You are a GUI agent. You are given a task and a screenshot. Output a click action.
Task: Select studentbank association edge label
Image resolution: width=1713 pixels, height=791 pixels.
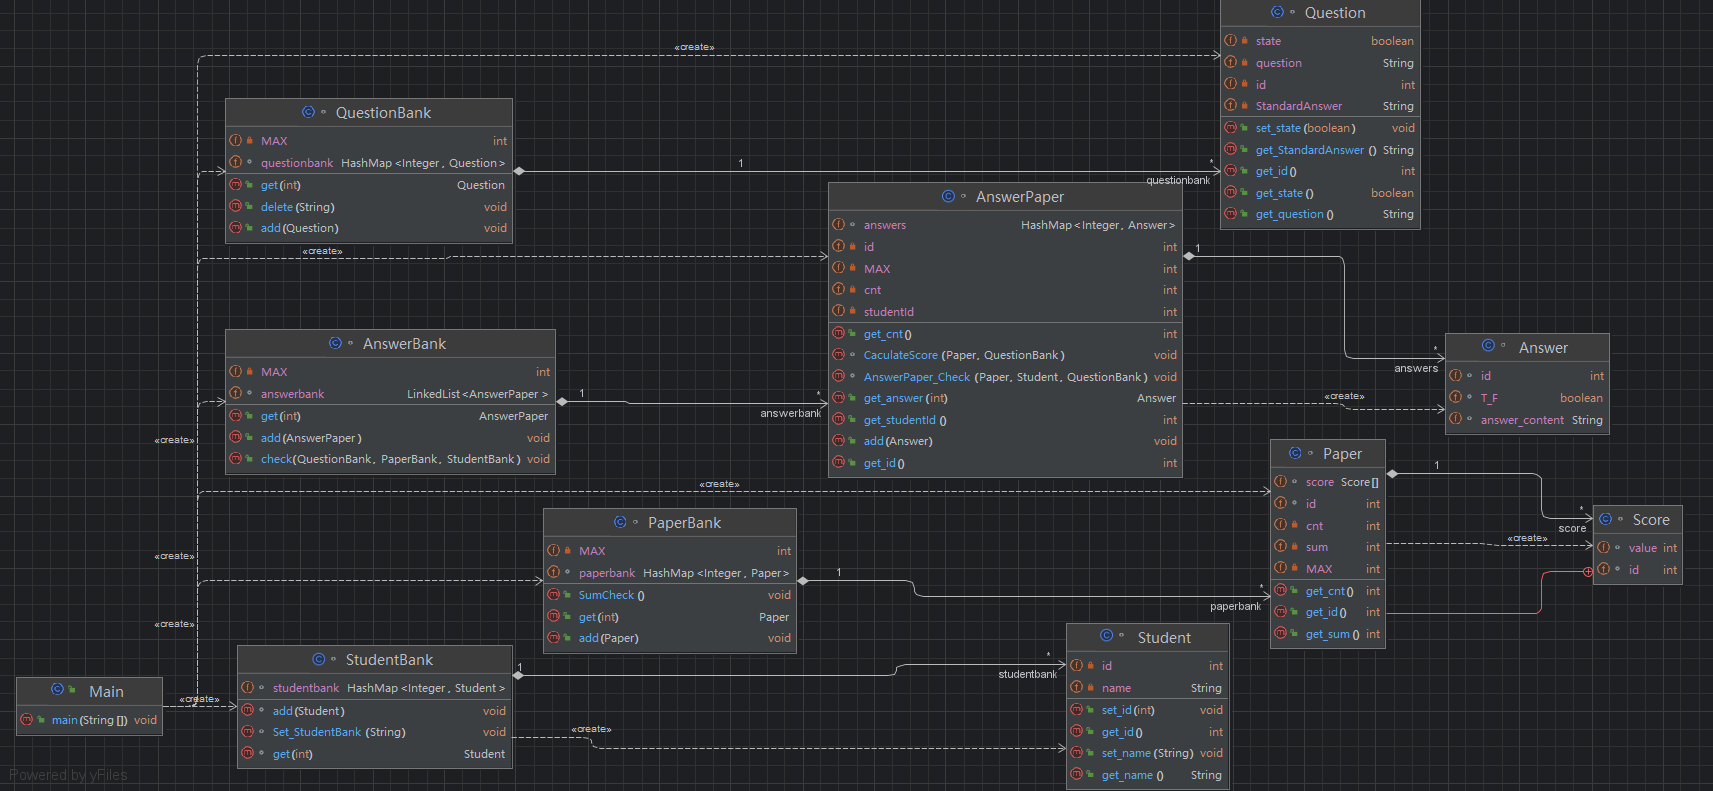coord(1028,674)
